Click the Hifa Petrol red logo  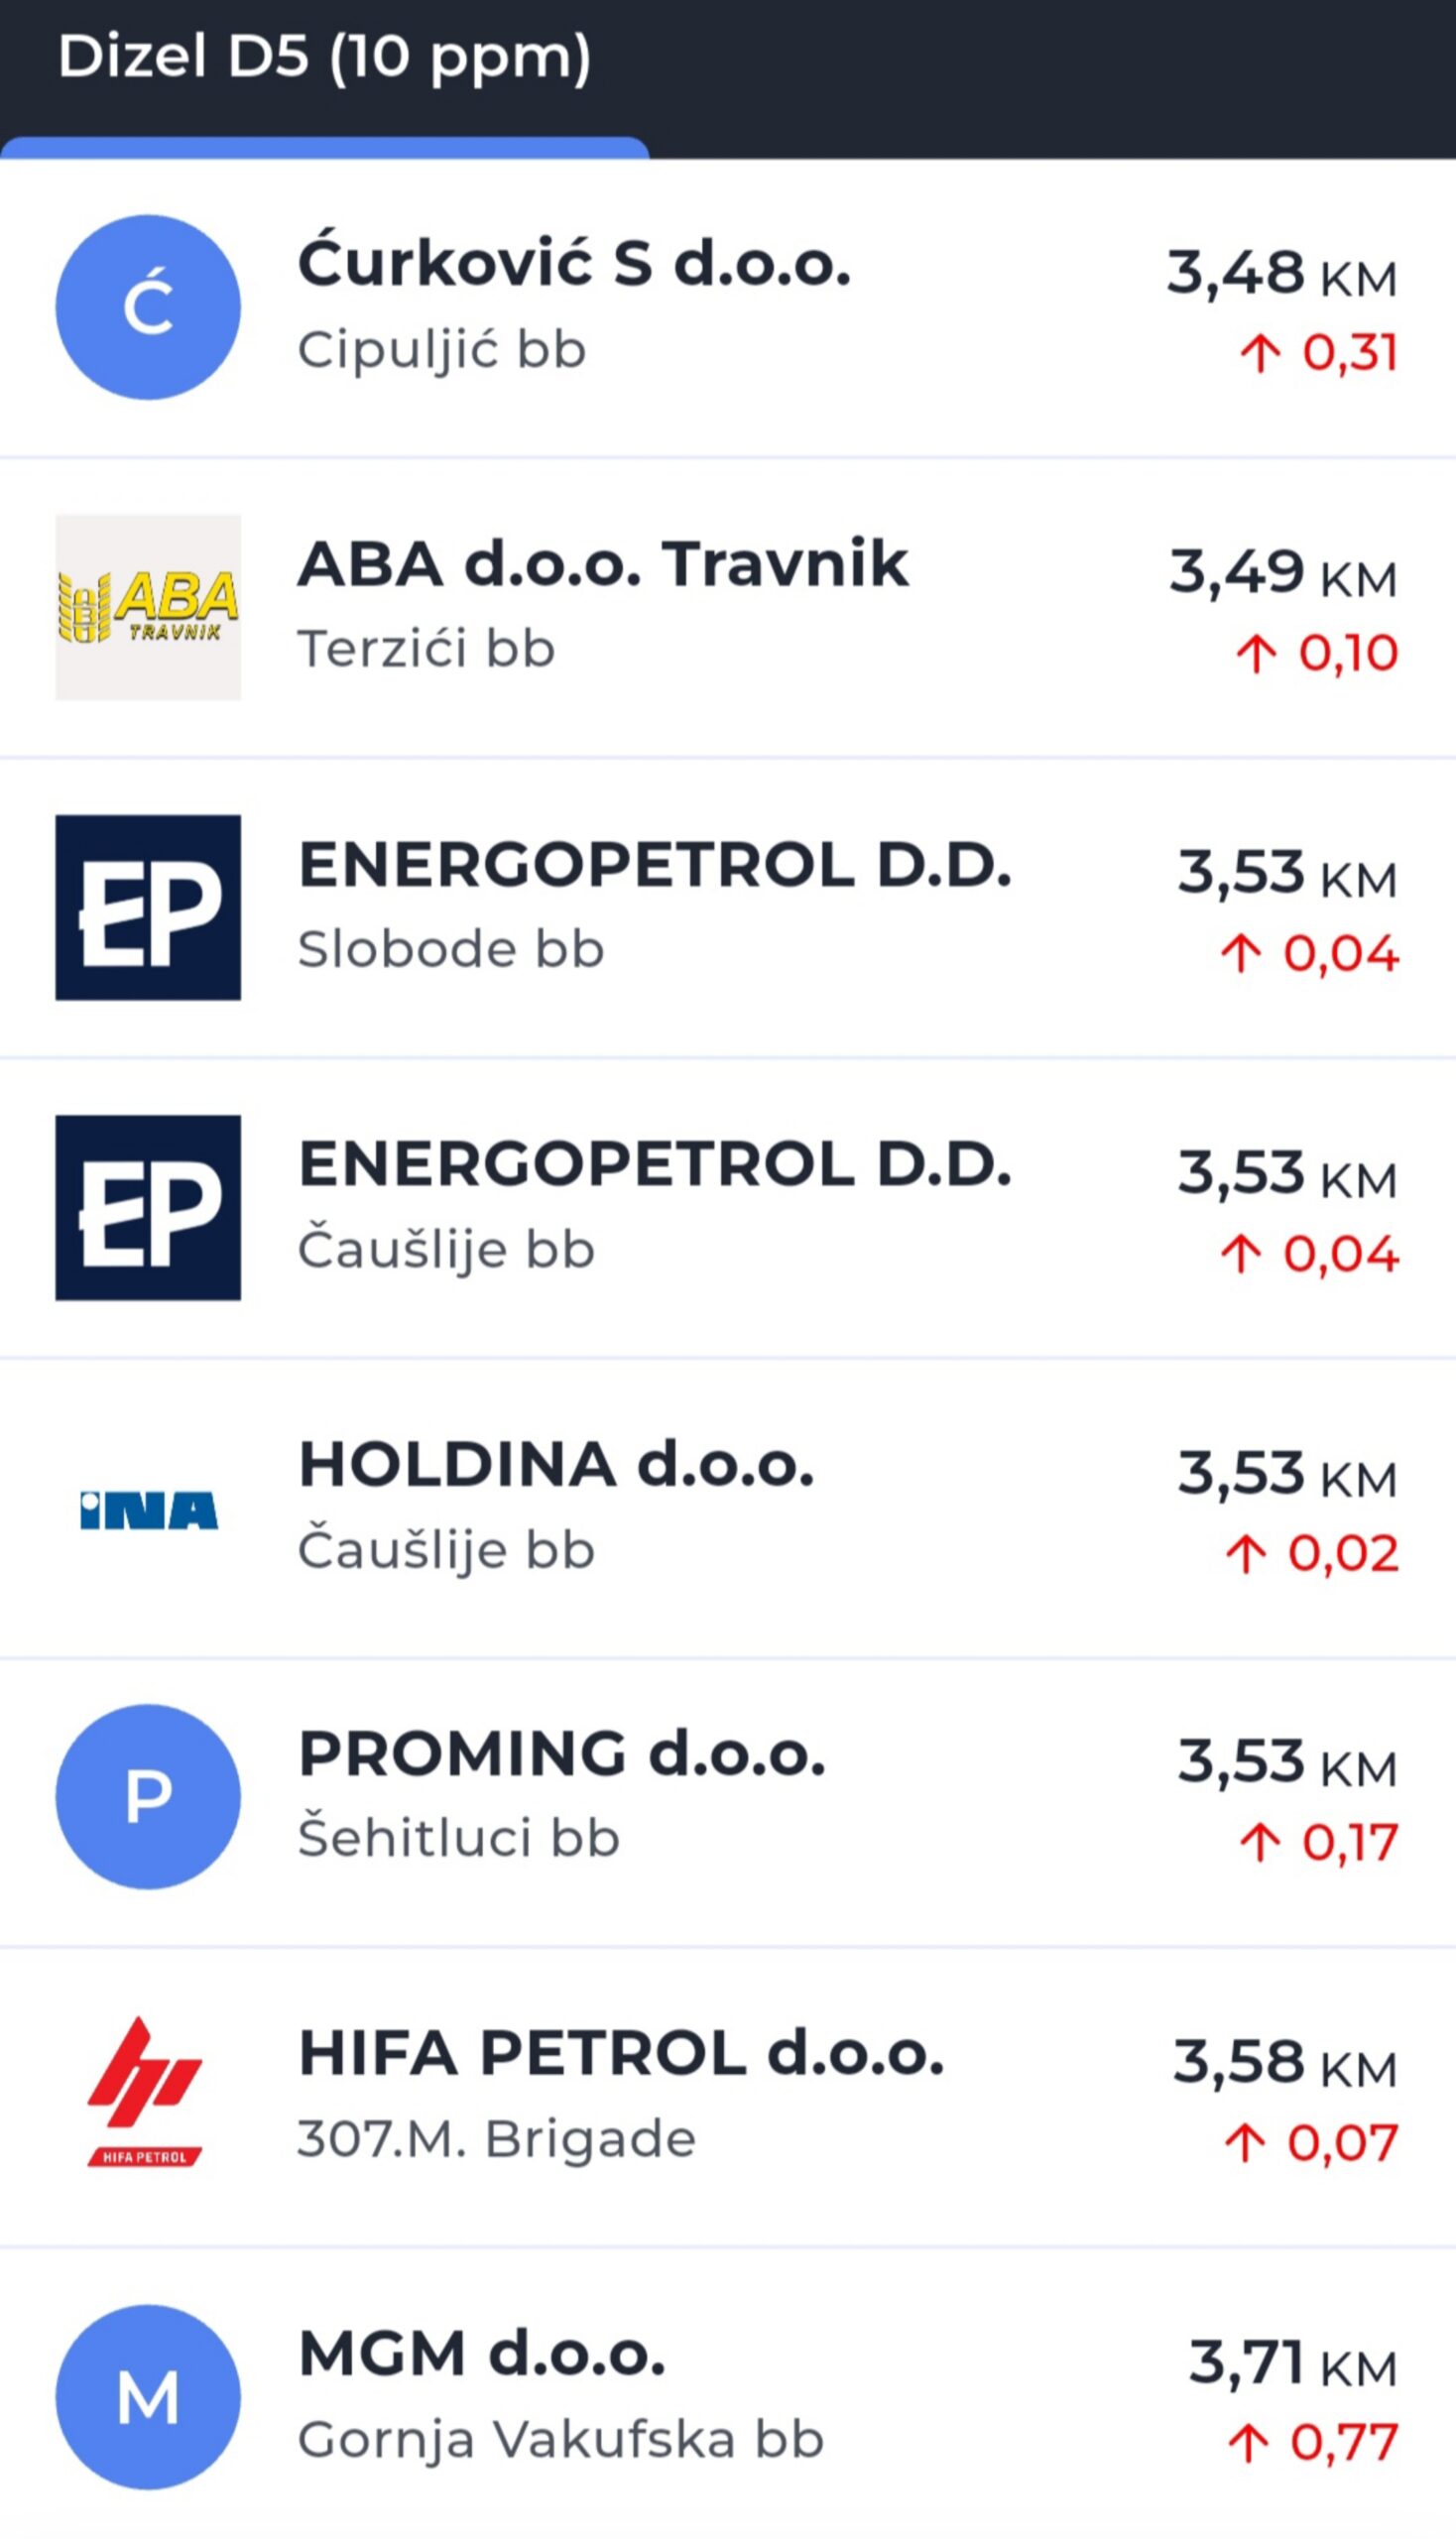(148, 2093)
